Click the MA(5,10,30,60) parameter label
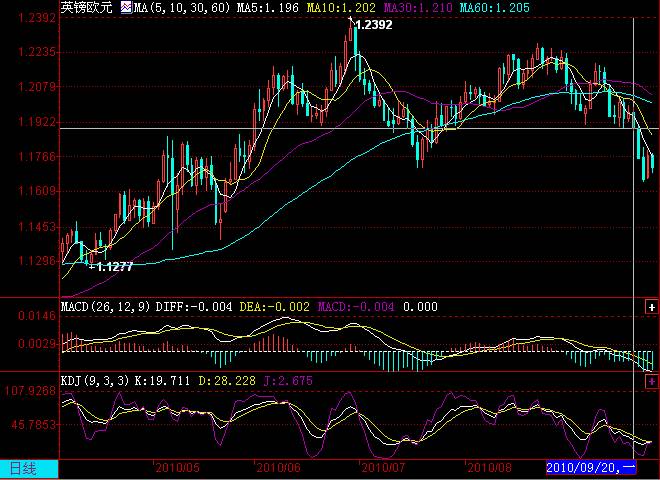Image resolution: width=660 pixels, height=480 pixels. (182, 8)
